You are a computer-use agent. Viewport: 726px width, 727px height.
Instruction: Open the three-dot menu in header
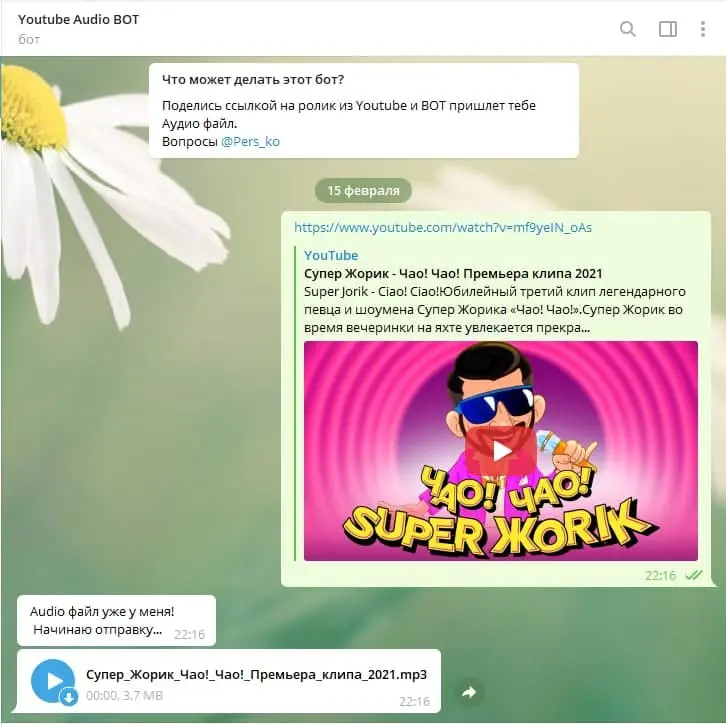703,29
